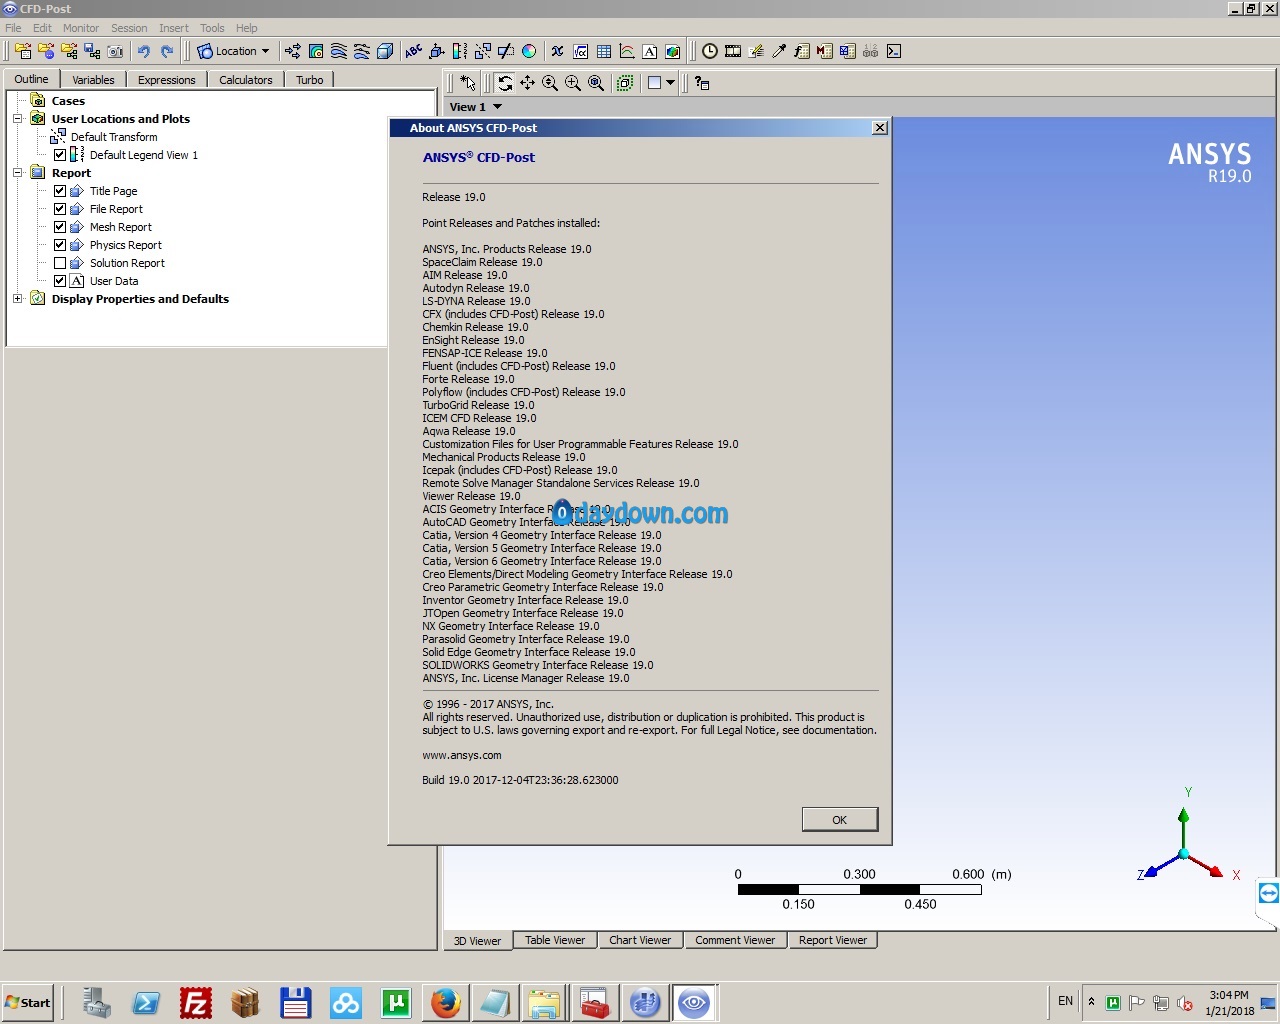This screenshot has width=1280, height=1024.
Task: Click the Firefox icon in the taskbar
Action: pyautogui.click(x=446, y=1002)
